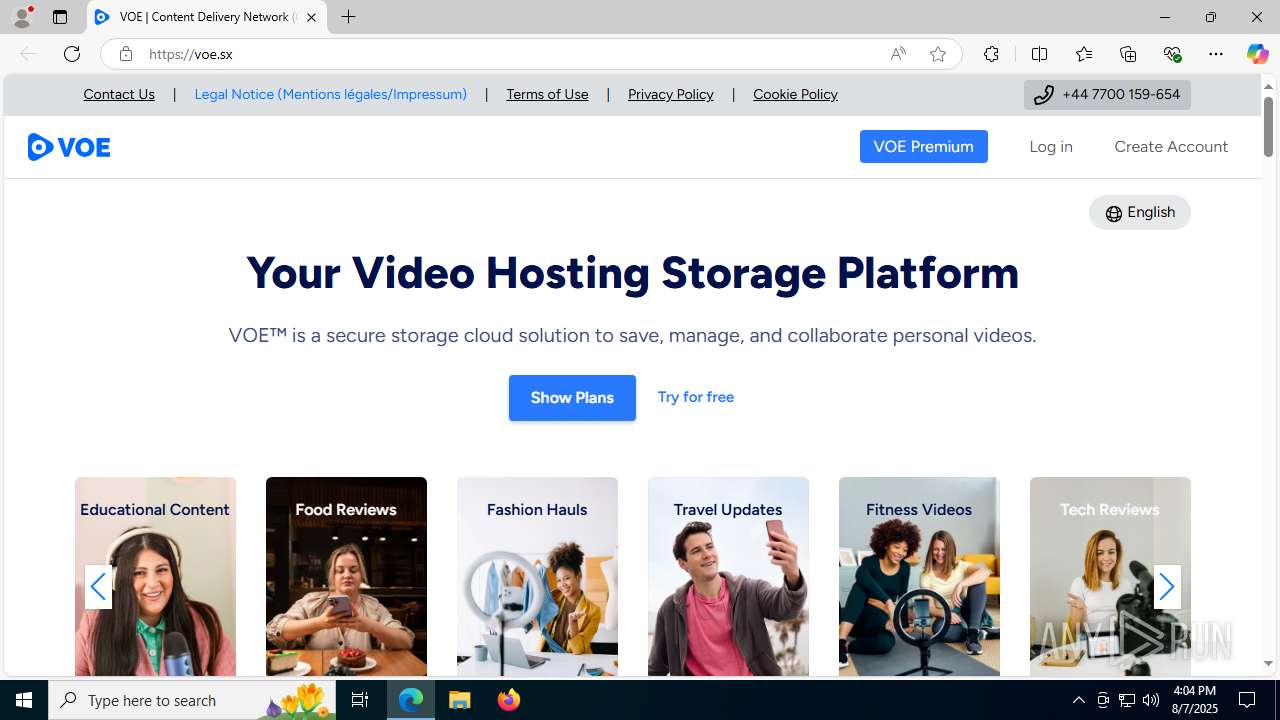Viewport: 1280px width, 720px height.
Task: Select the Educational Content card
Action: (x=155, y=577)
